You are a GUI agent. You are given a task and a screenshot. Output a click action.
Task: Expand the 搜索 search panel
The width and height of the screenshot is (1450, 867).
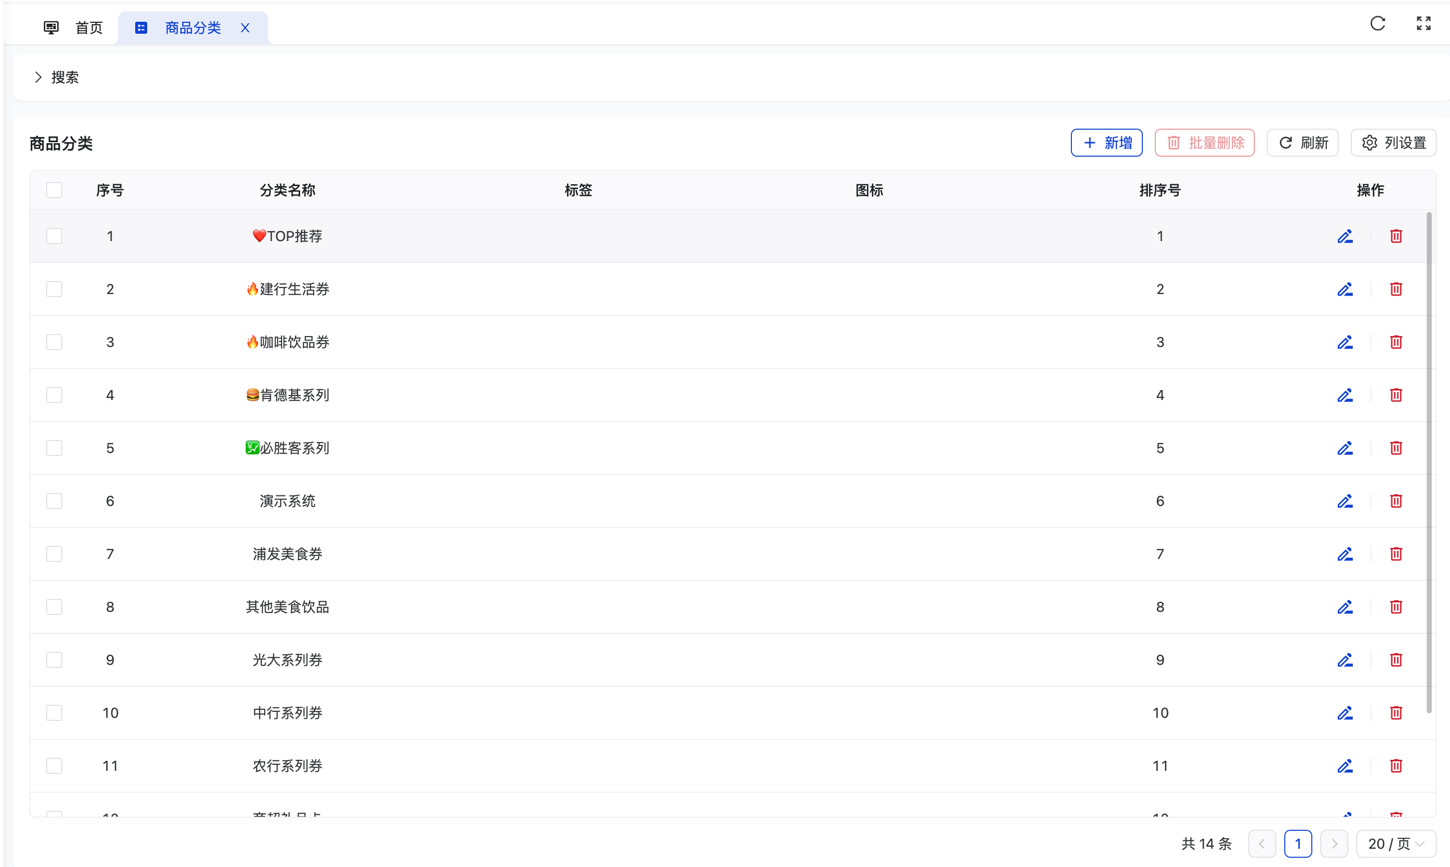(56, 77)
